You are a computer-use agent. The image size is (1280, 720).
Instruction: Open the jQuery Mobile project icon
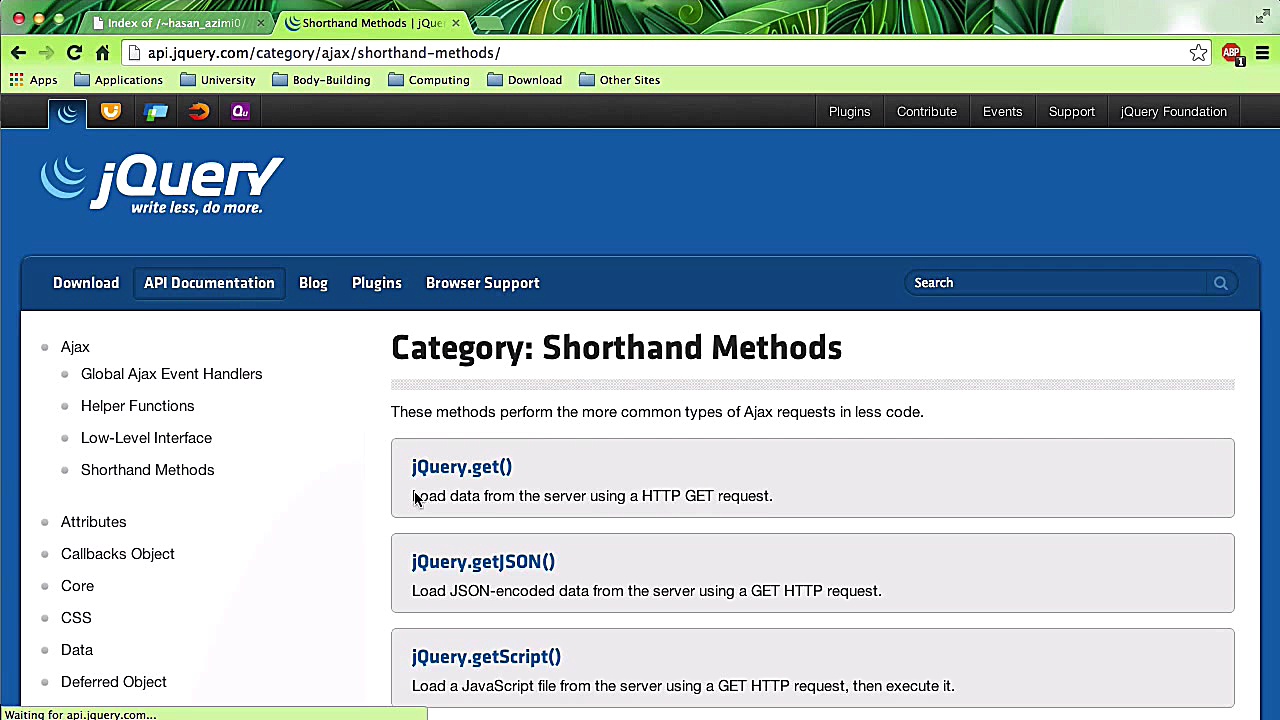[x=155, y=112]
